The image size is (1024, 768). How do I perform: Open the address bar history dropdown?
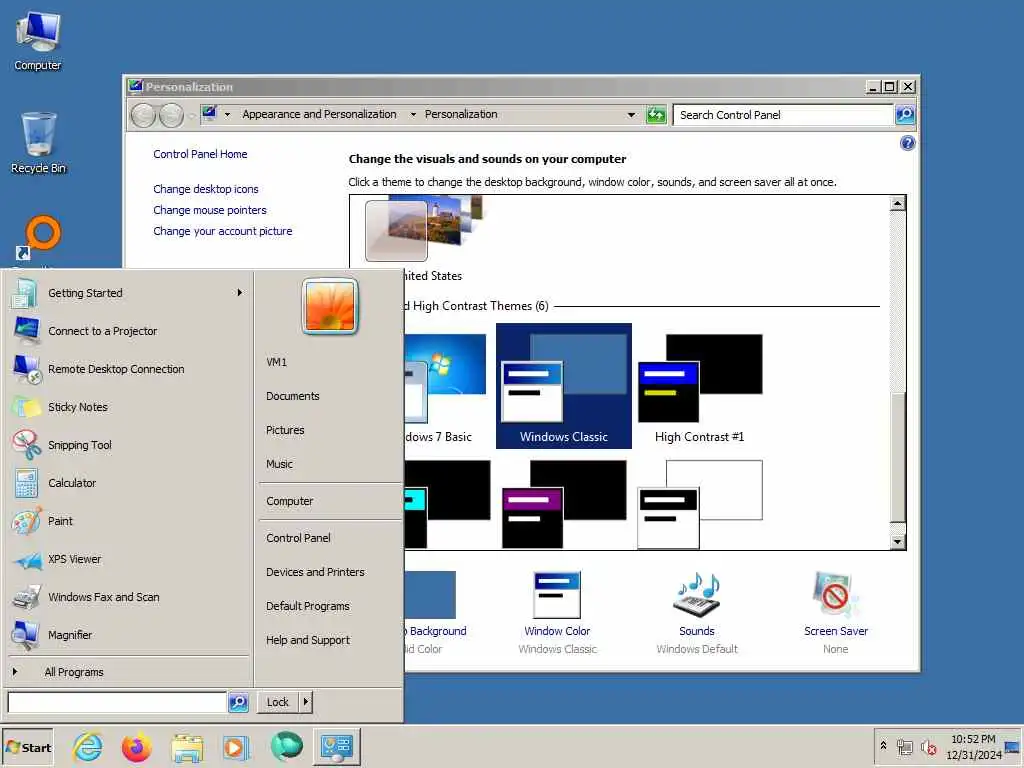631,115
